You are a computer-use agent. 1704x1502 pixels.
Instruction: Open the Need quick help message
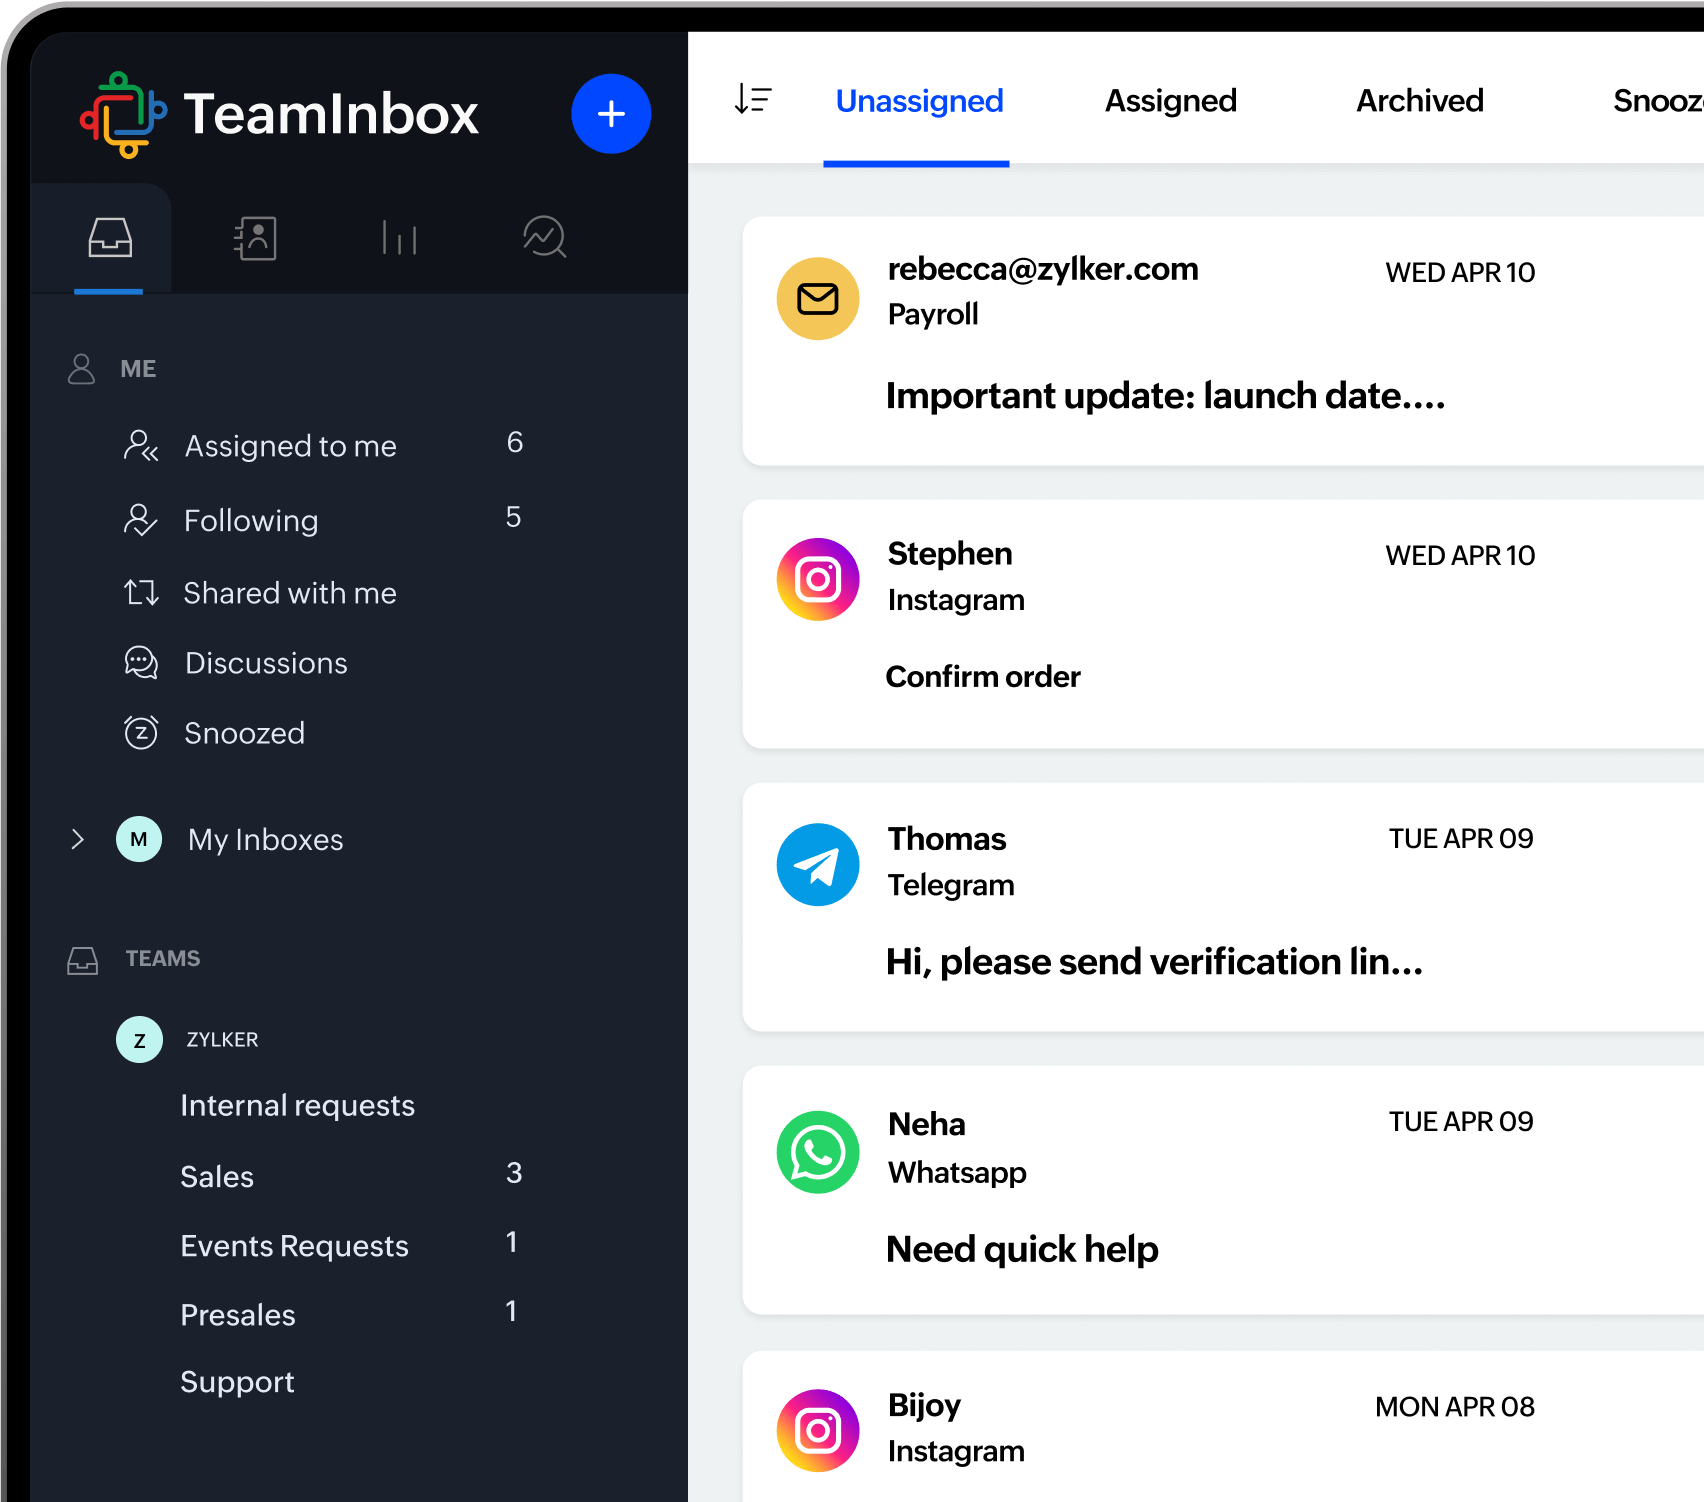tap(1022, 1250)
